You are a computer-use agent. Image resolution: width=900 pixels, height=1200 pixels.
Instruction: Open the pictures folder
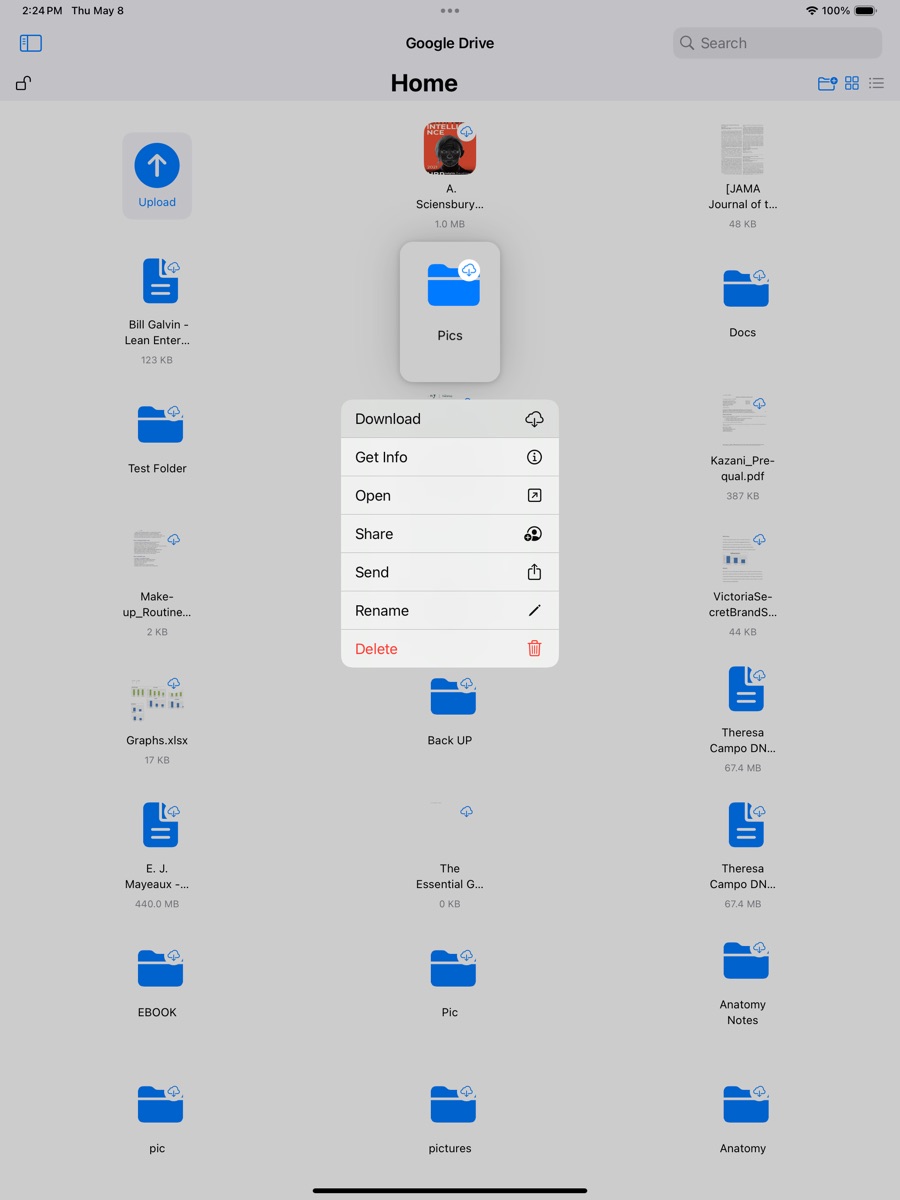click(x=453, y=1104)
